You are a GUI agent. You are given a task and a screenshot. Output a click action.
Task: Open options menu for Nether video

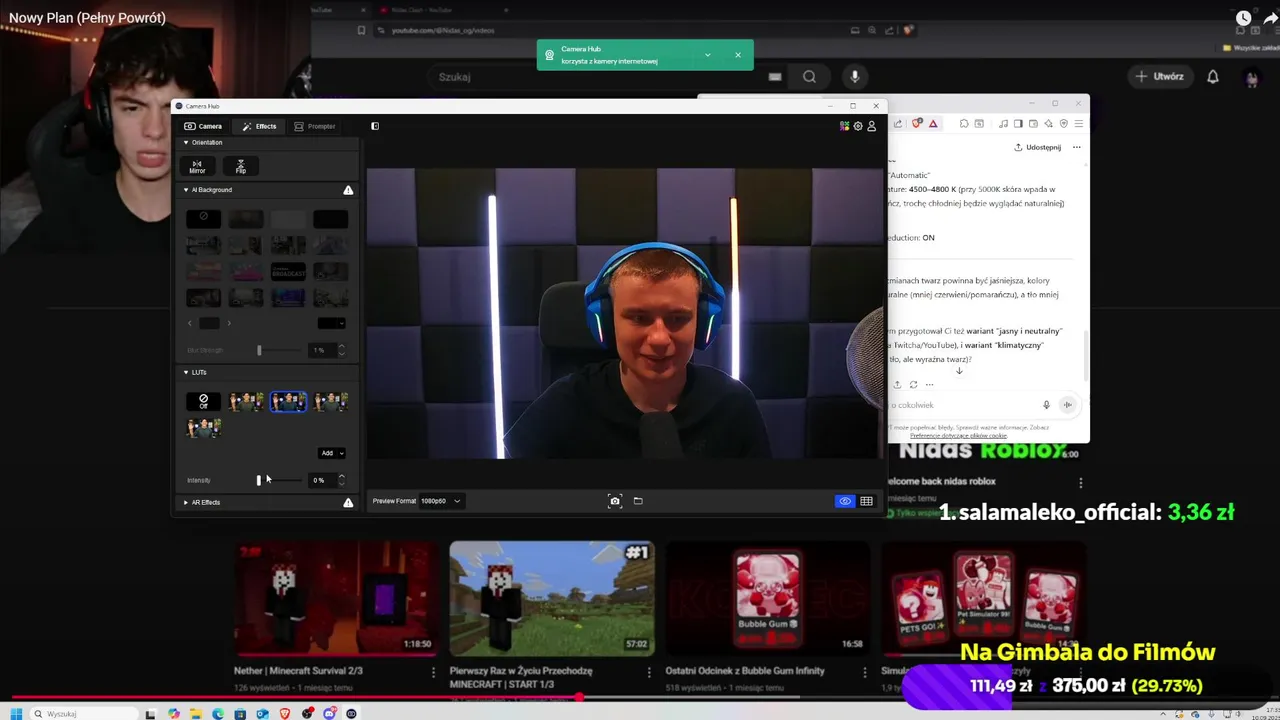click(432, 672)
